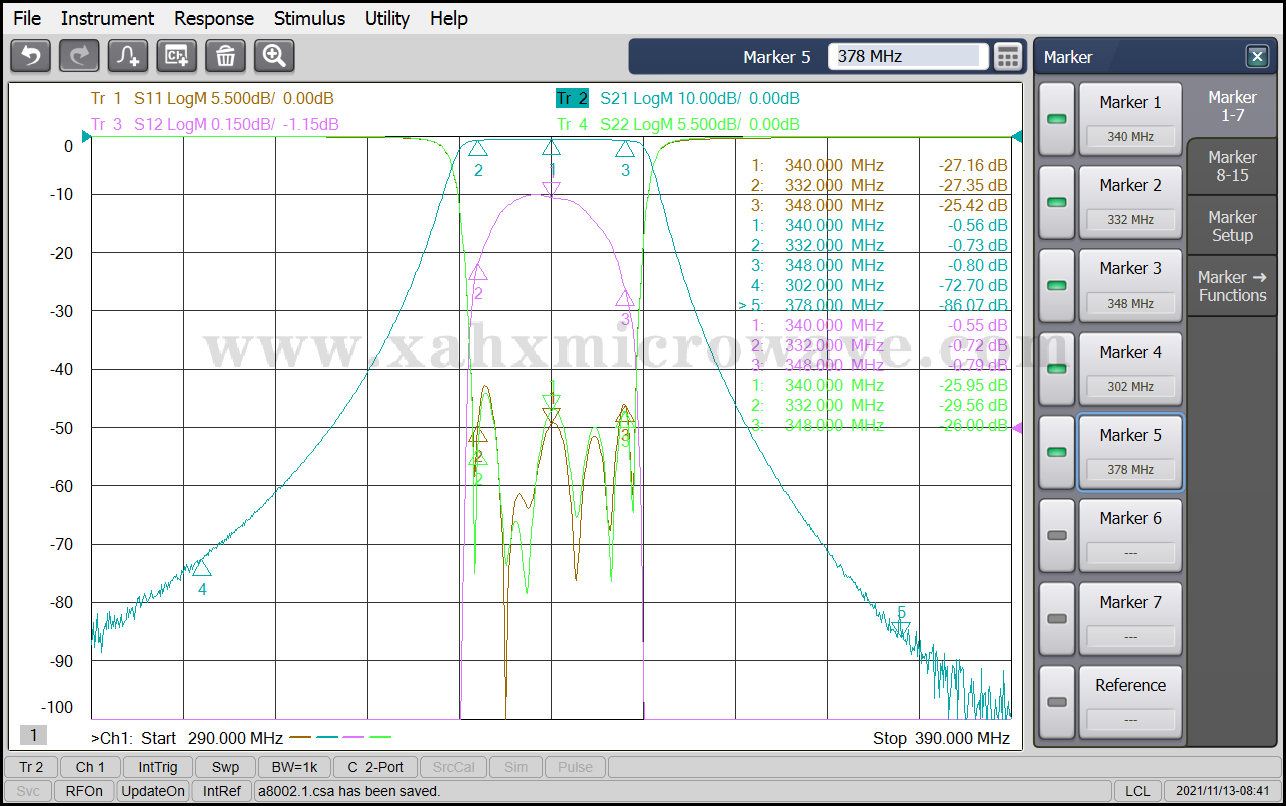Open the Instrument menu
The image size is (1286, 806).
point(107,18)
